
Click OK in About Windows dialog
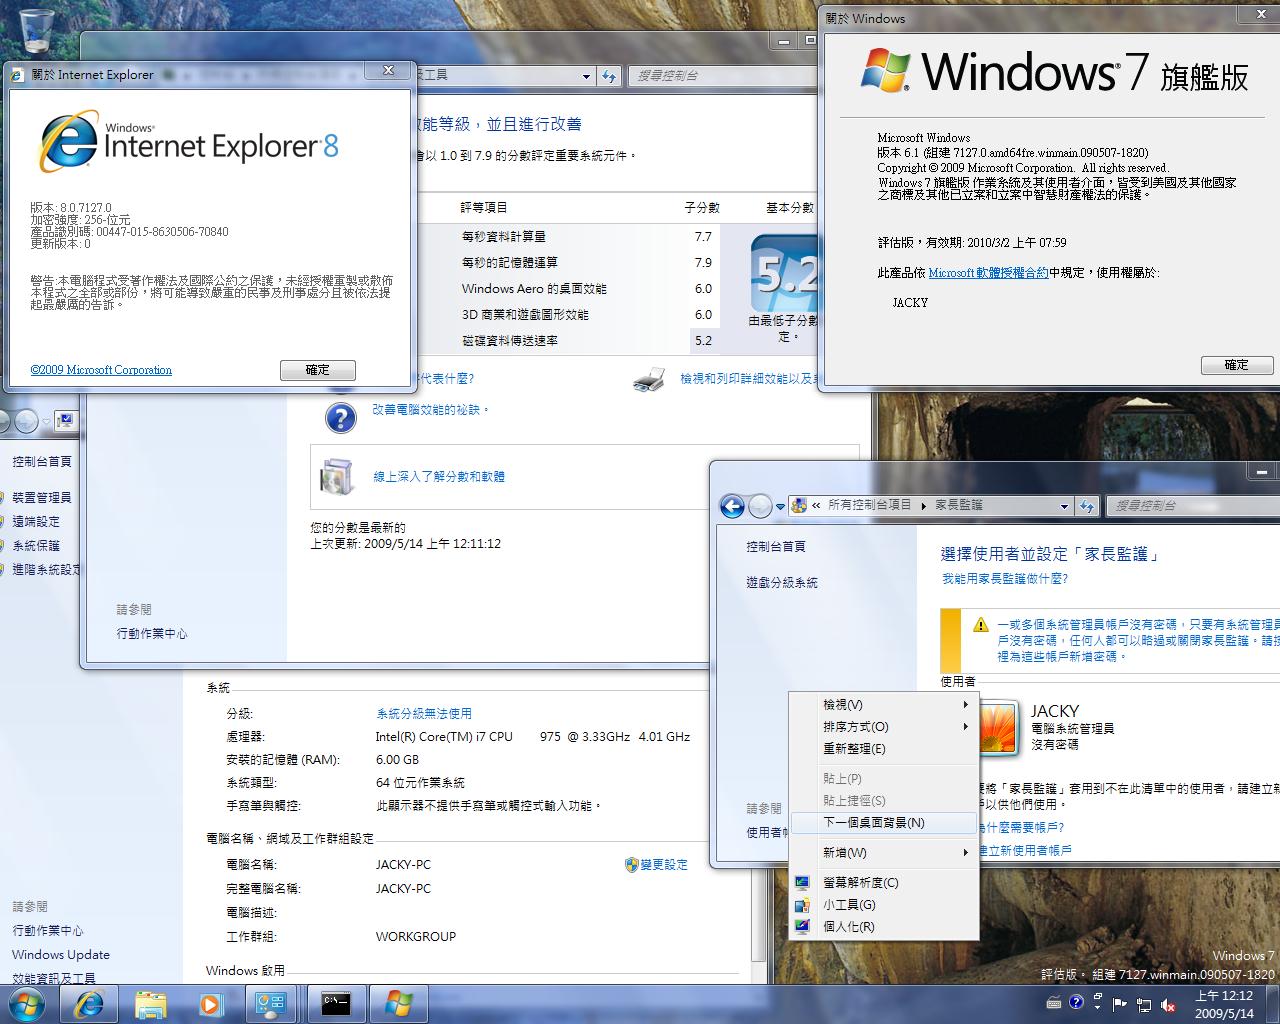[1237, 365]
